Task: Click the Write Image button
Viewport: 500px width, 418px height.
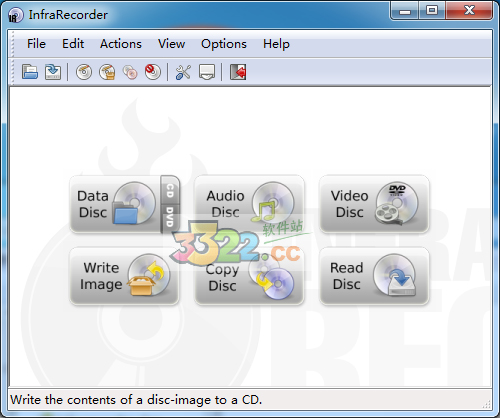Action: pyautogui.click(x=124, y=276)
